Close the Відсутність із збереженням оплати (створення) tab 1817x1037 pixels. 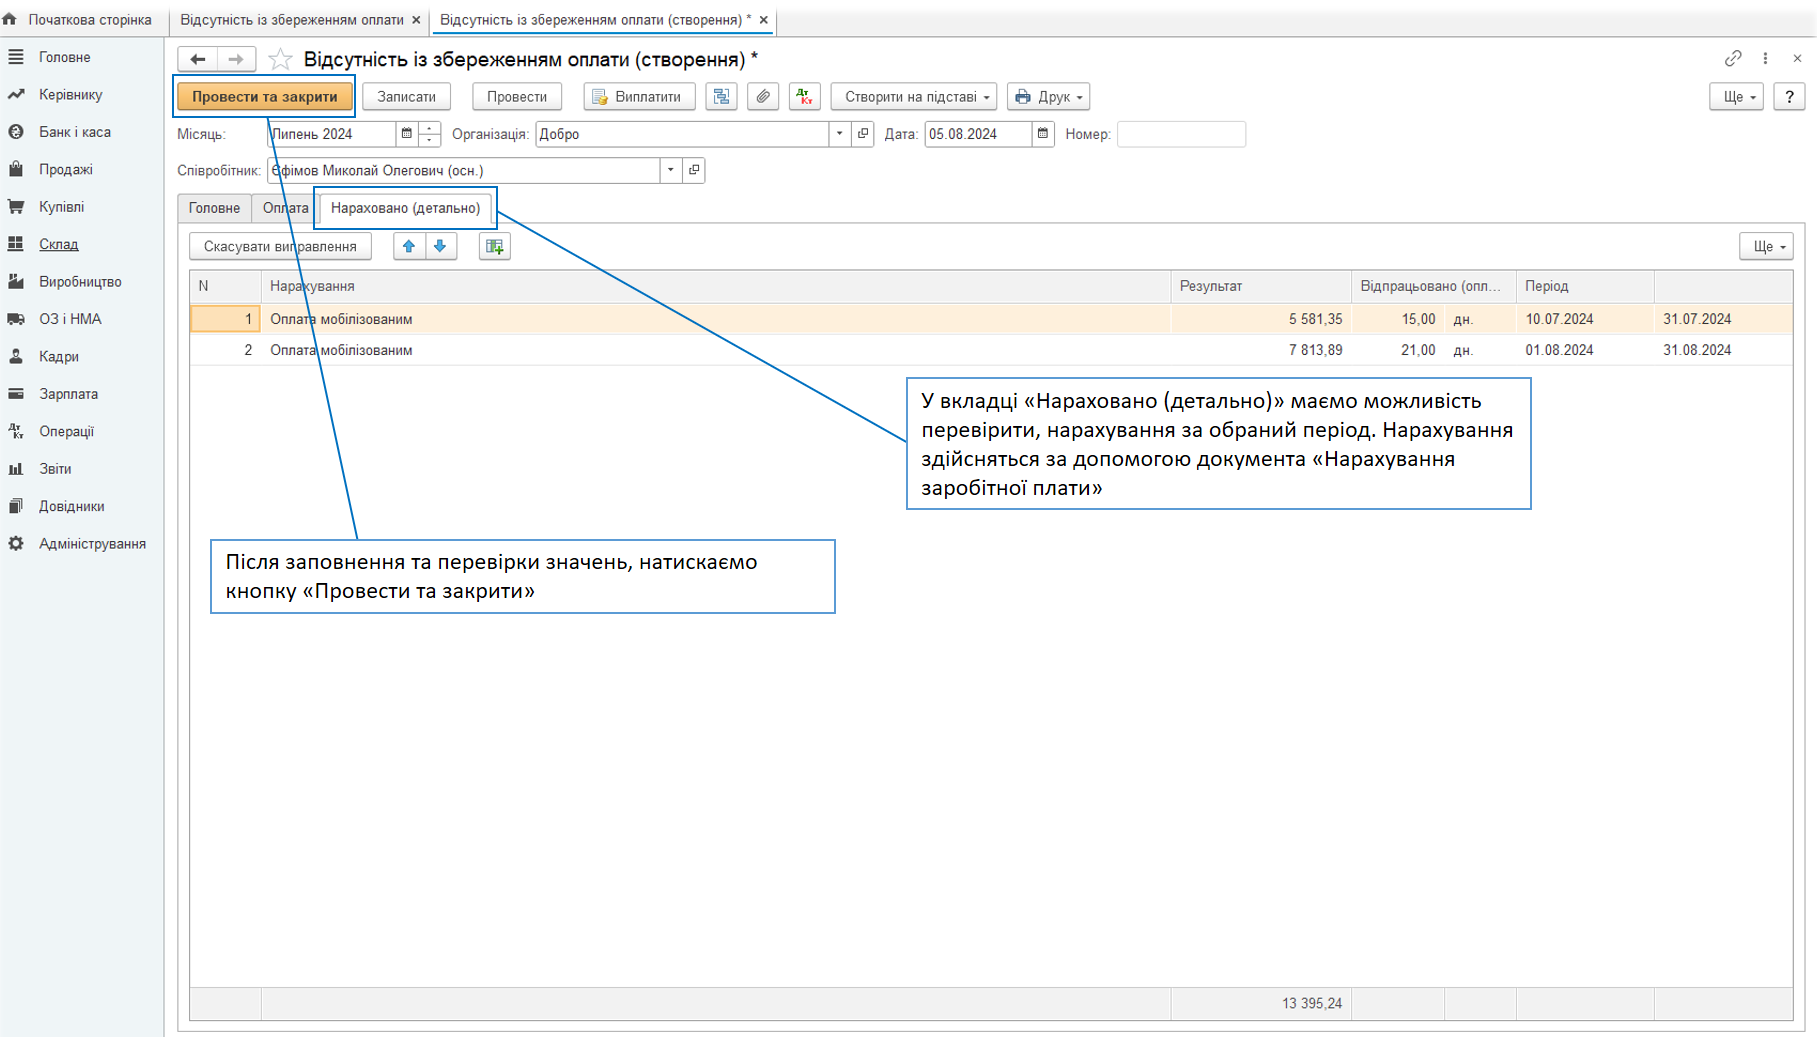pyautogui.click(x=764, y=20)
